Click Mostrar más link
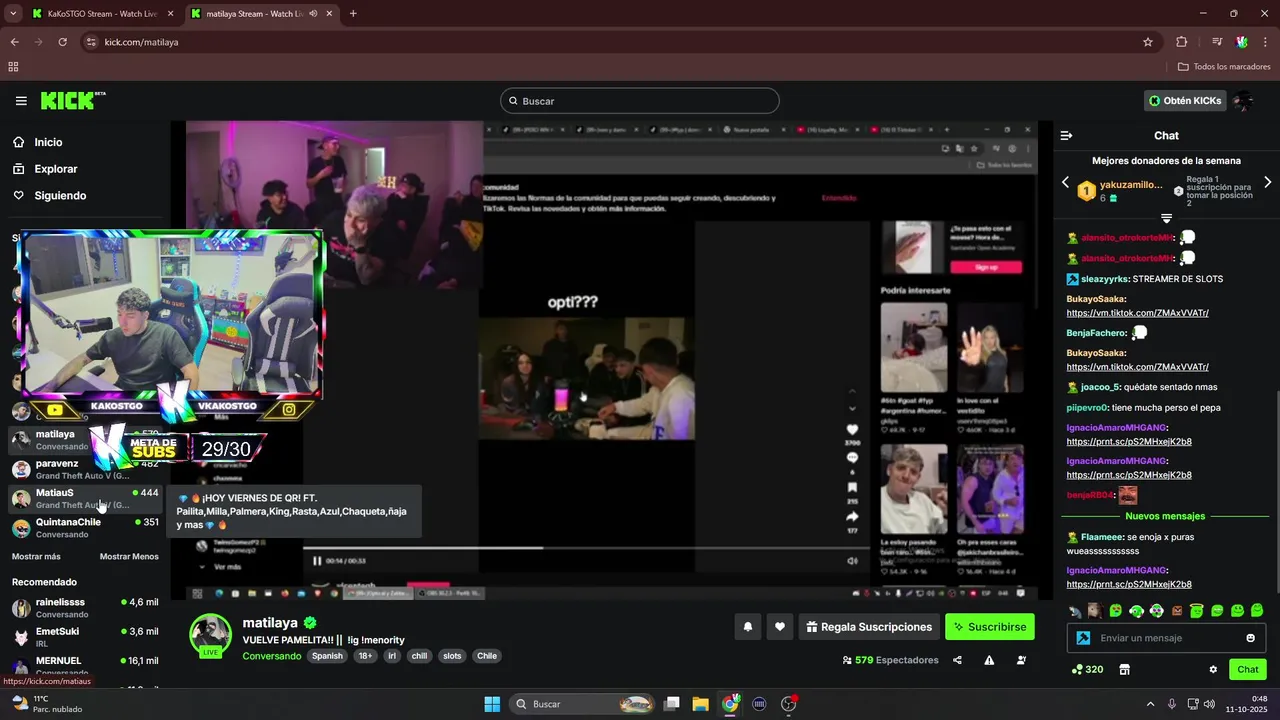This screenshot has height=720, width=1280. pos(36,556)
